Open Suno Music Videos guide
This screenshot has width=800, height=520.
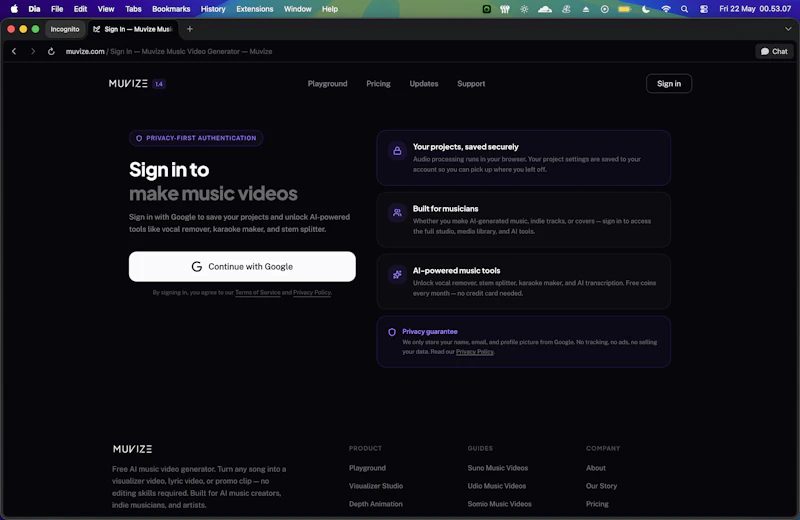coord(497,467)
